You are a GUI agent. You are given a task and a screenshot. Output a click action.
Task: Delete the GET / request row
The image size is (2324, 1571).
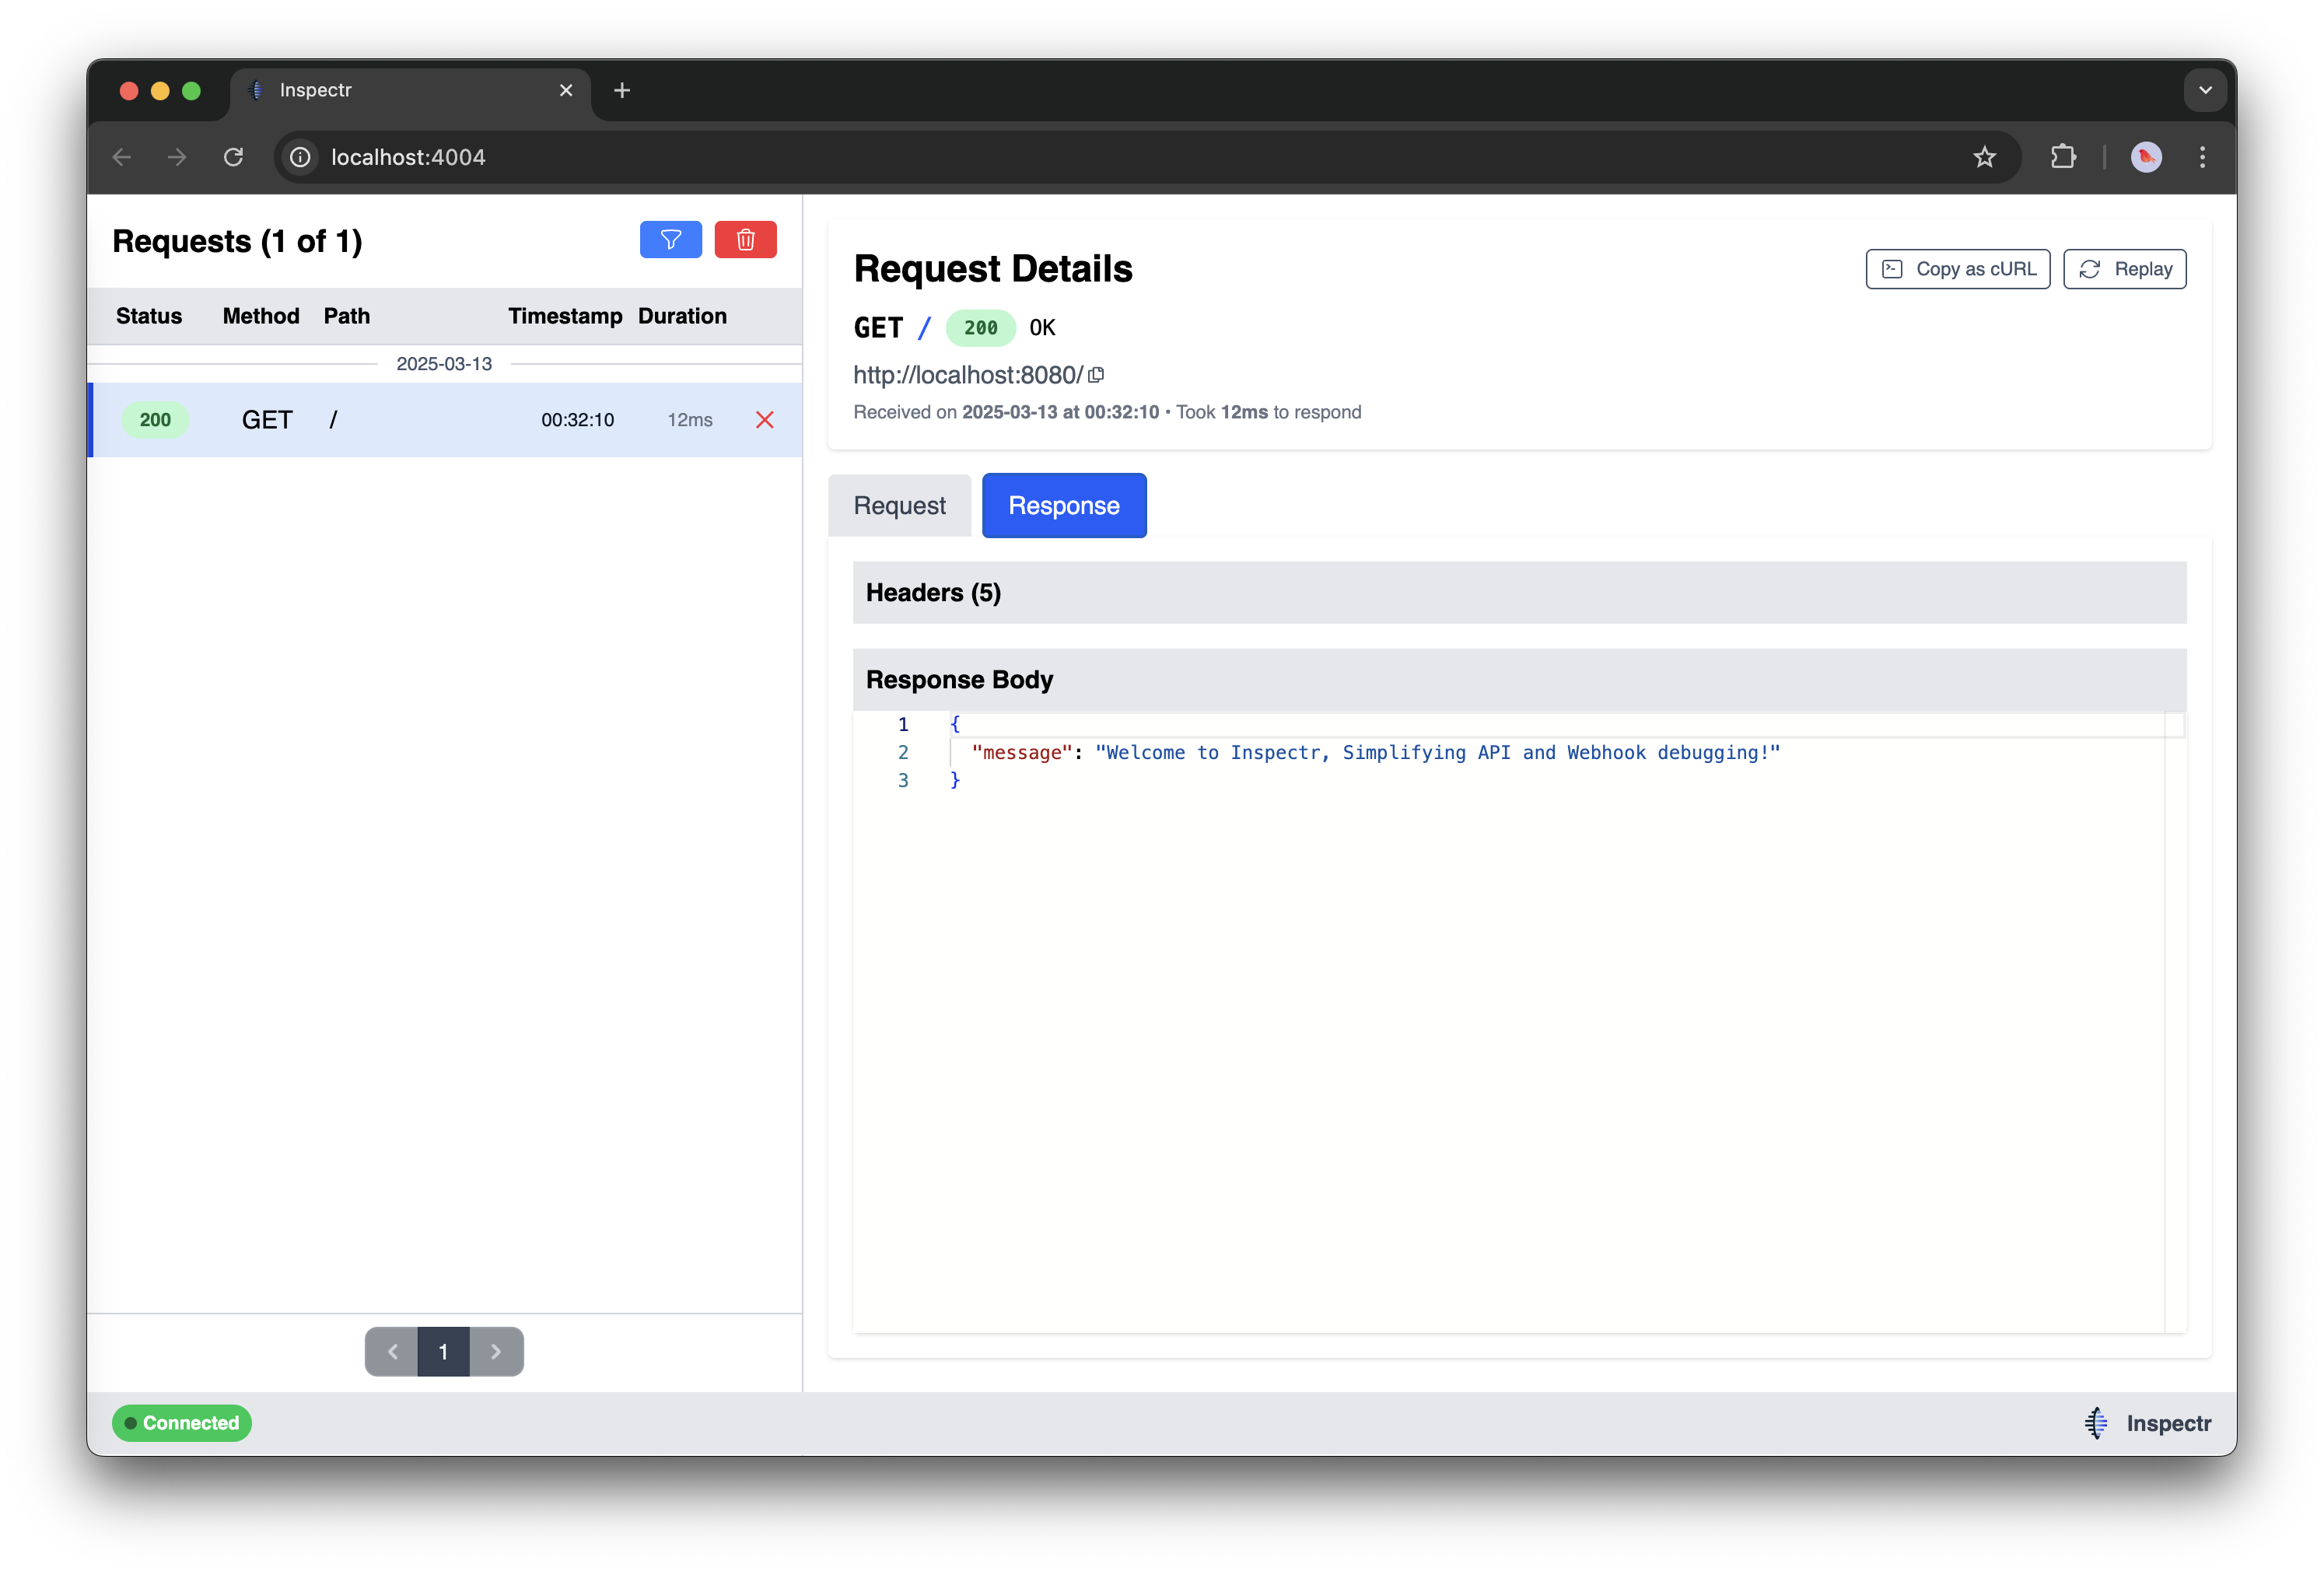tap(765, 420)
